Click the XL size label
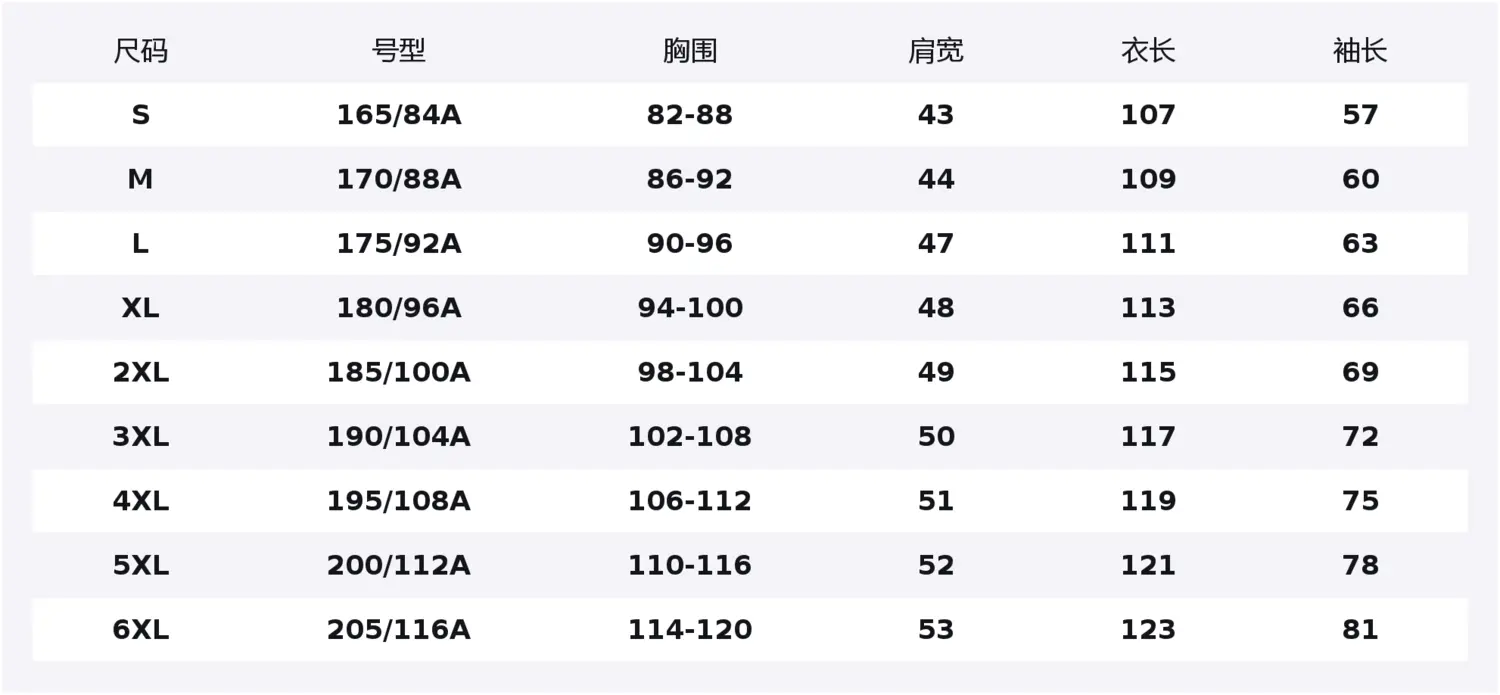The width and height of the screenshot is (1500, 695). [x=140, y=308]
